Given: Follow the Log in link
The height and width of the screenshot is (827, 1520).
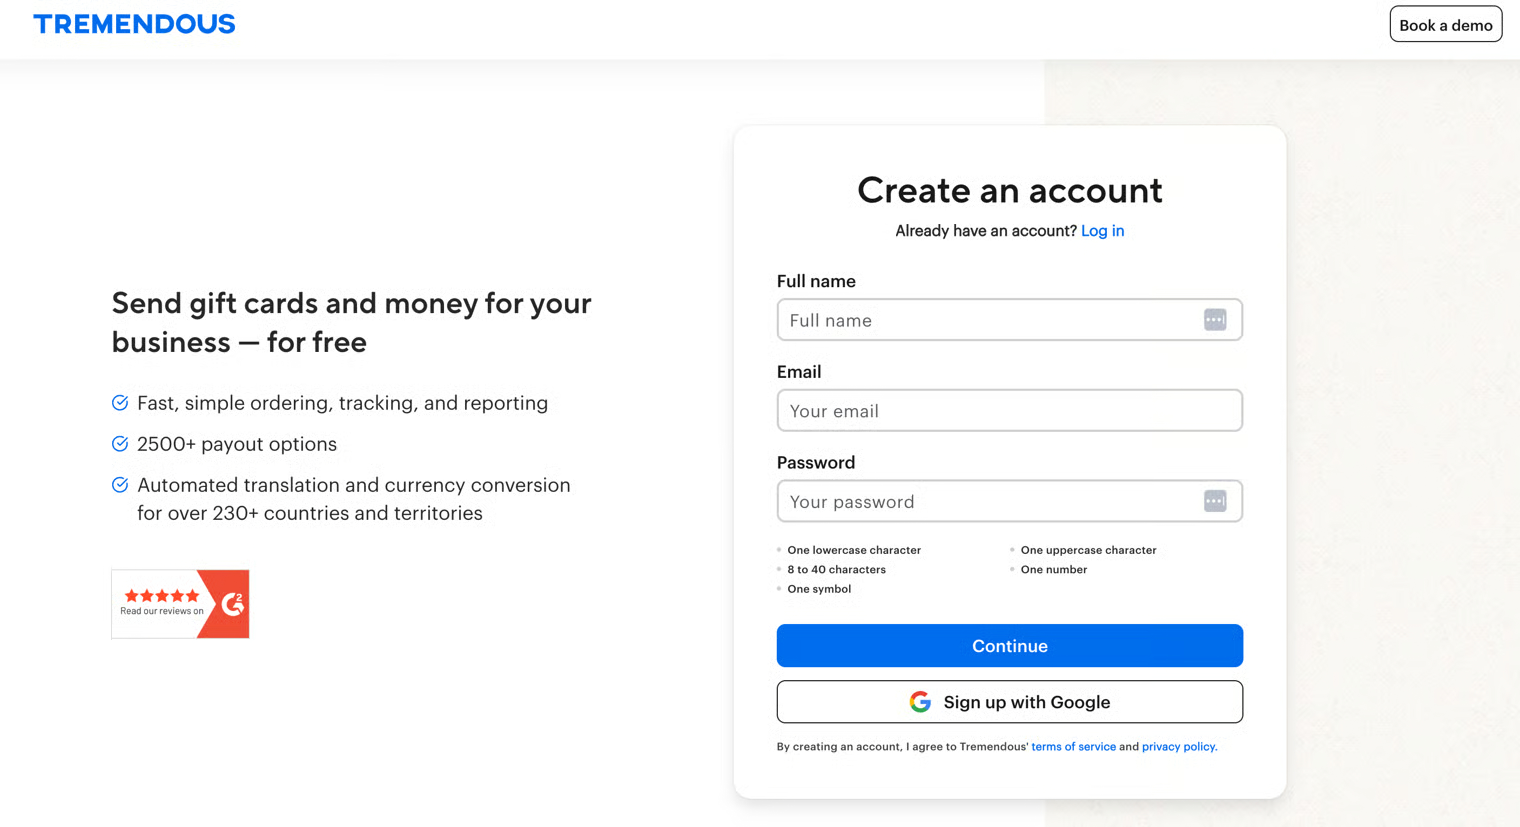Looking at the screenshot, I should pos(1102,231).
